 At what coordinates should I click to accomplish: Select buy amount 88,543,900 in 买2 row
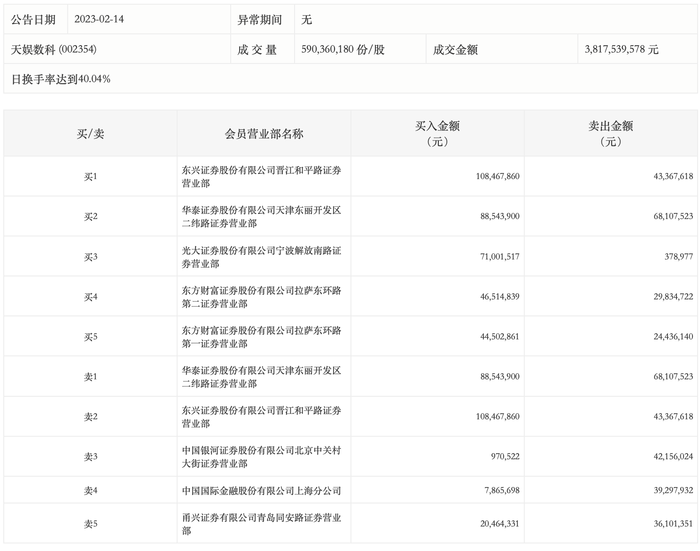point(500,216)
